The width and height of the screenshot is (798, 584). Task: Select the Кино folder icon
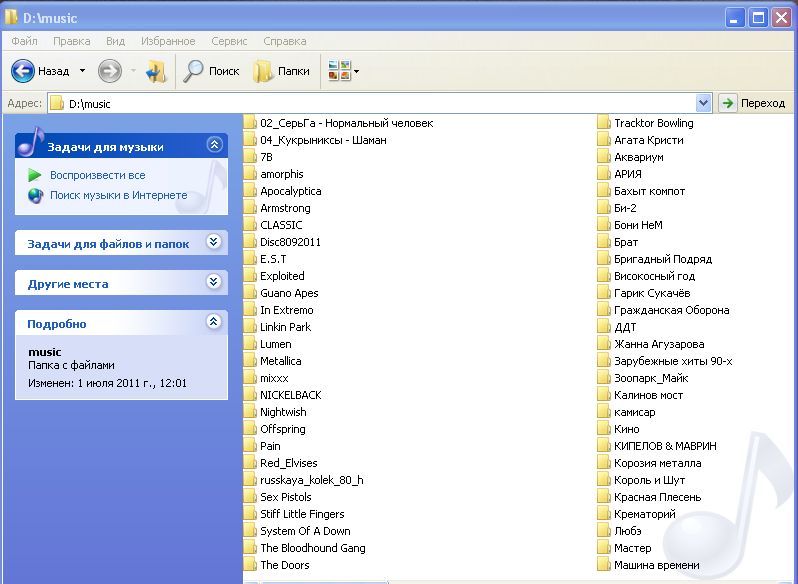pyautogui.click(x=604, y=429)
